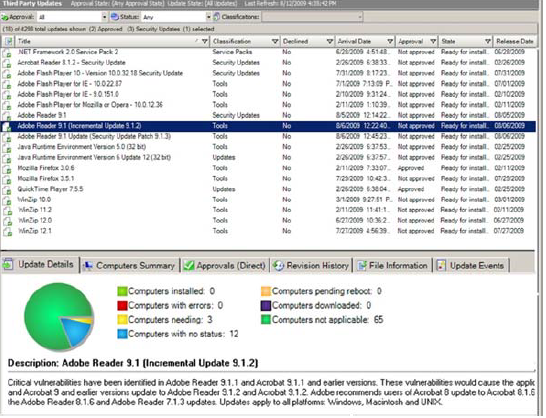This screenshot has height=418, width=546.
Task: Click icon for Security Update Patch 9.1.3 row
Action: pyautogui.click(x=7, y=137)
